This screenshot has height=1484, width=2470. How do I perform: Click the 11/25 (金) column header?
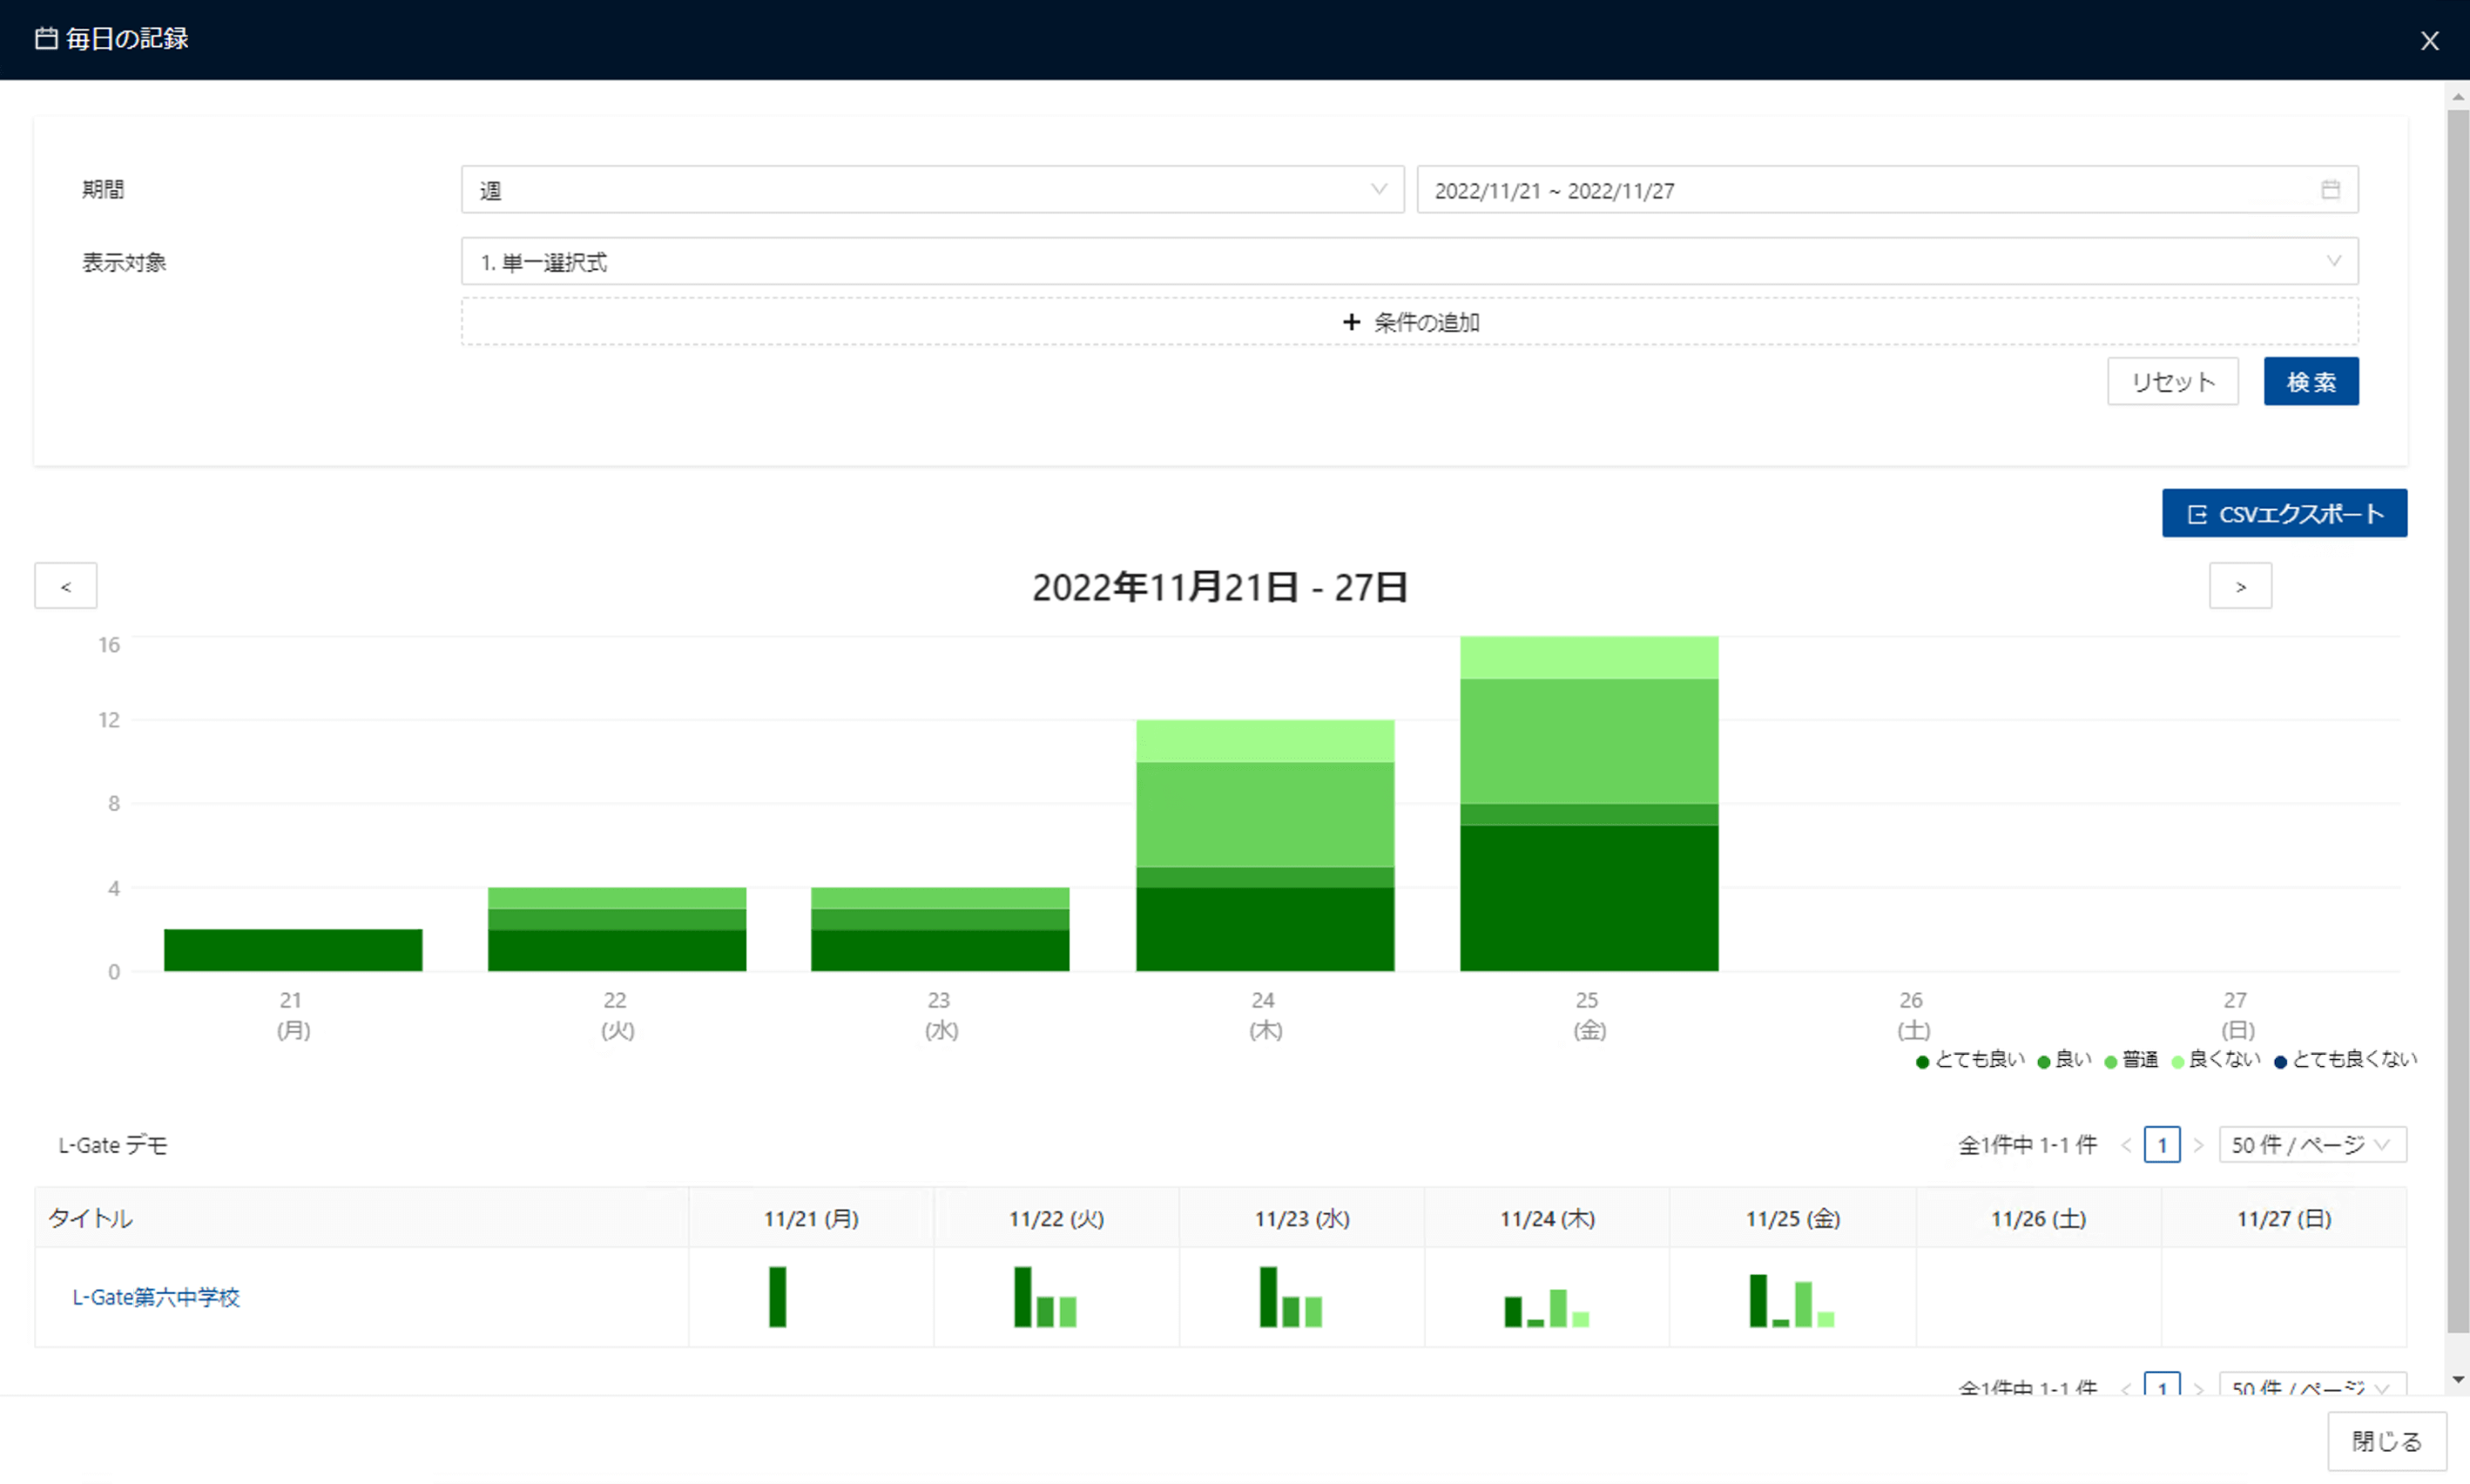point(1792,1219)
